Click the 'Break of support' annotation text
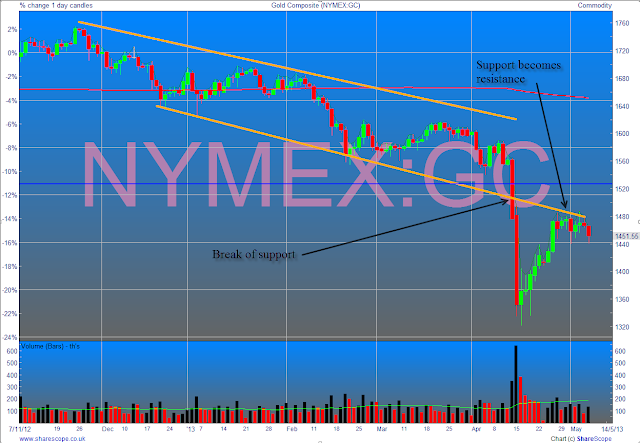Screen dimensions: 640x443 pos(253,254)
